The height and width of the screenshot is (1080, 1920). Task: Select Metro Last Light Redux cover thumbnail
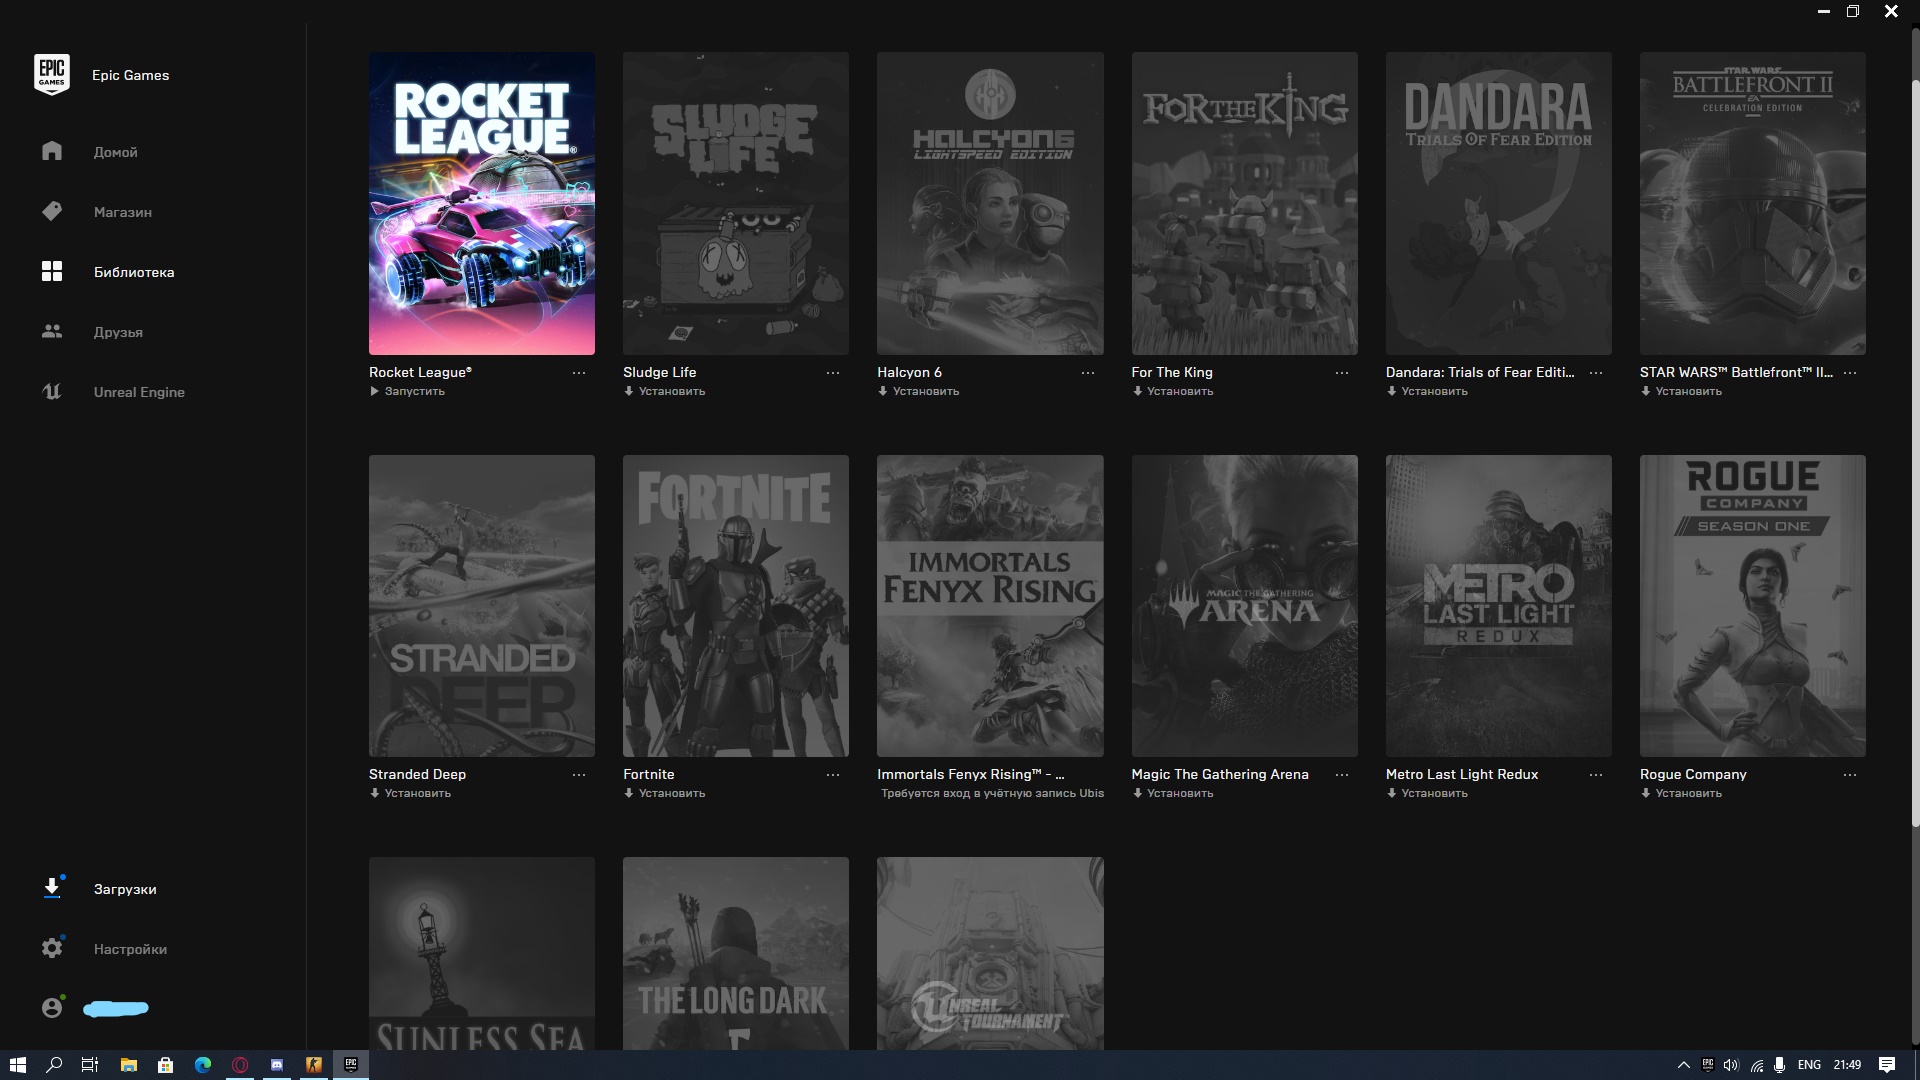pyautogui.click(x=1499, y=606)
